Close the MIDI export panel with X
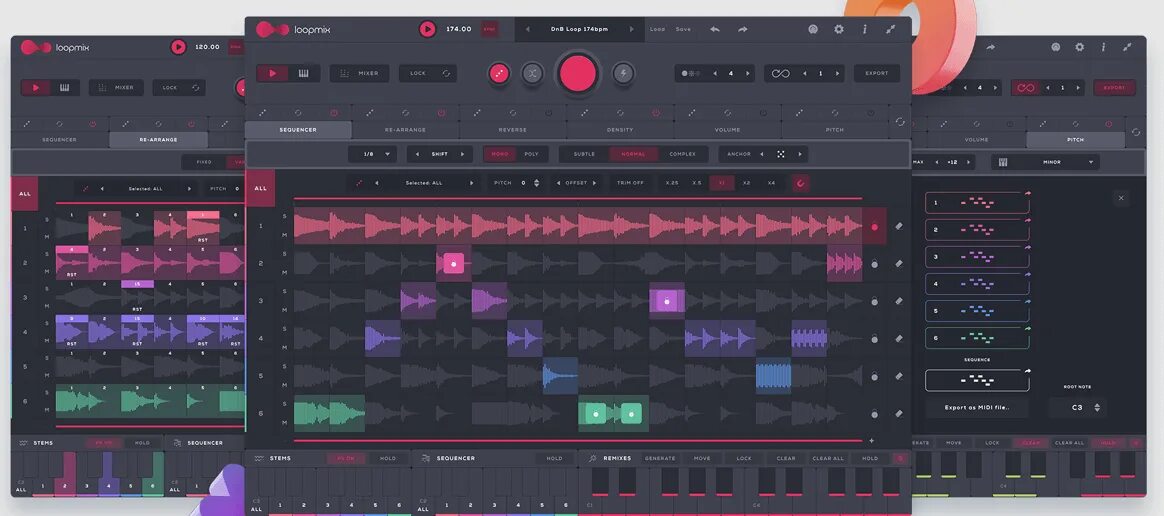This screenshot has width=1164, height=516. pyautogui.click(x=1121, y=198)
